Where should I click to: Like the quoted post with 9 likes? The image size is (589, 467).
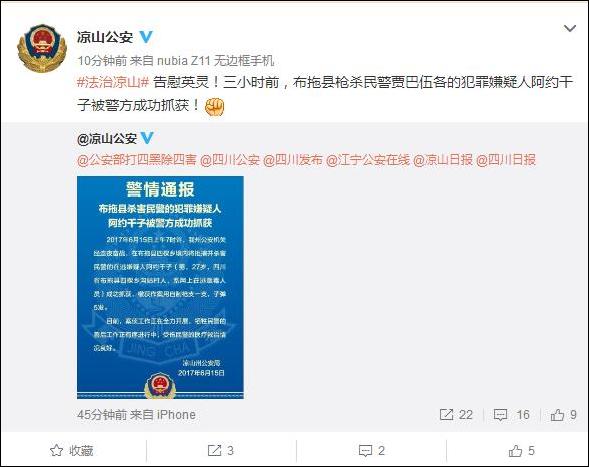(563, 415)
